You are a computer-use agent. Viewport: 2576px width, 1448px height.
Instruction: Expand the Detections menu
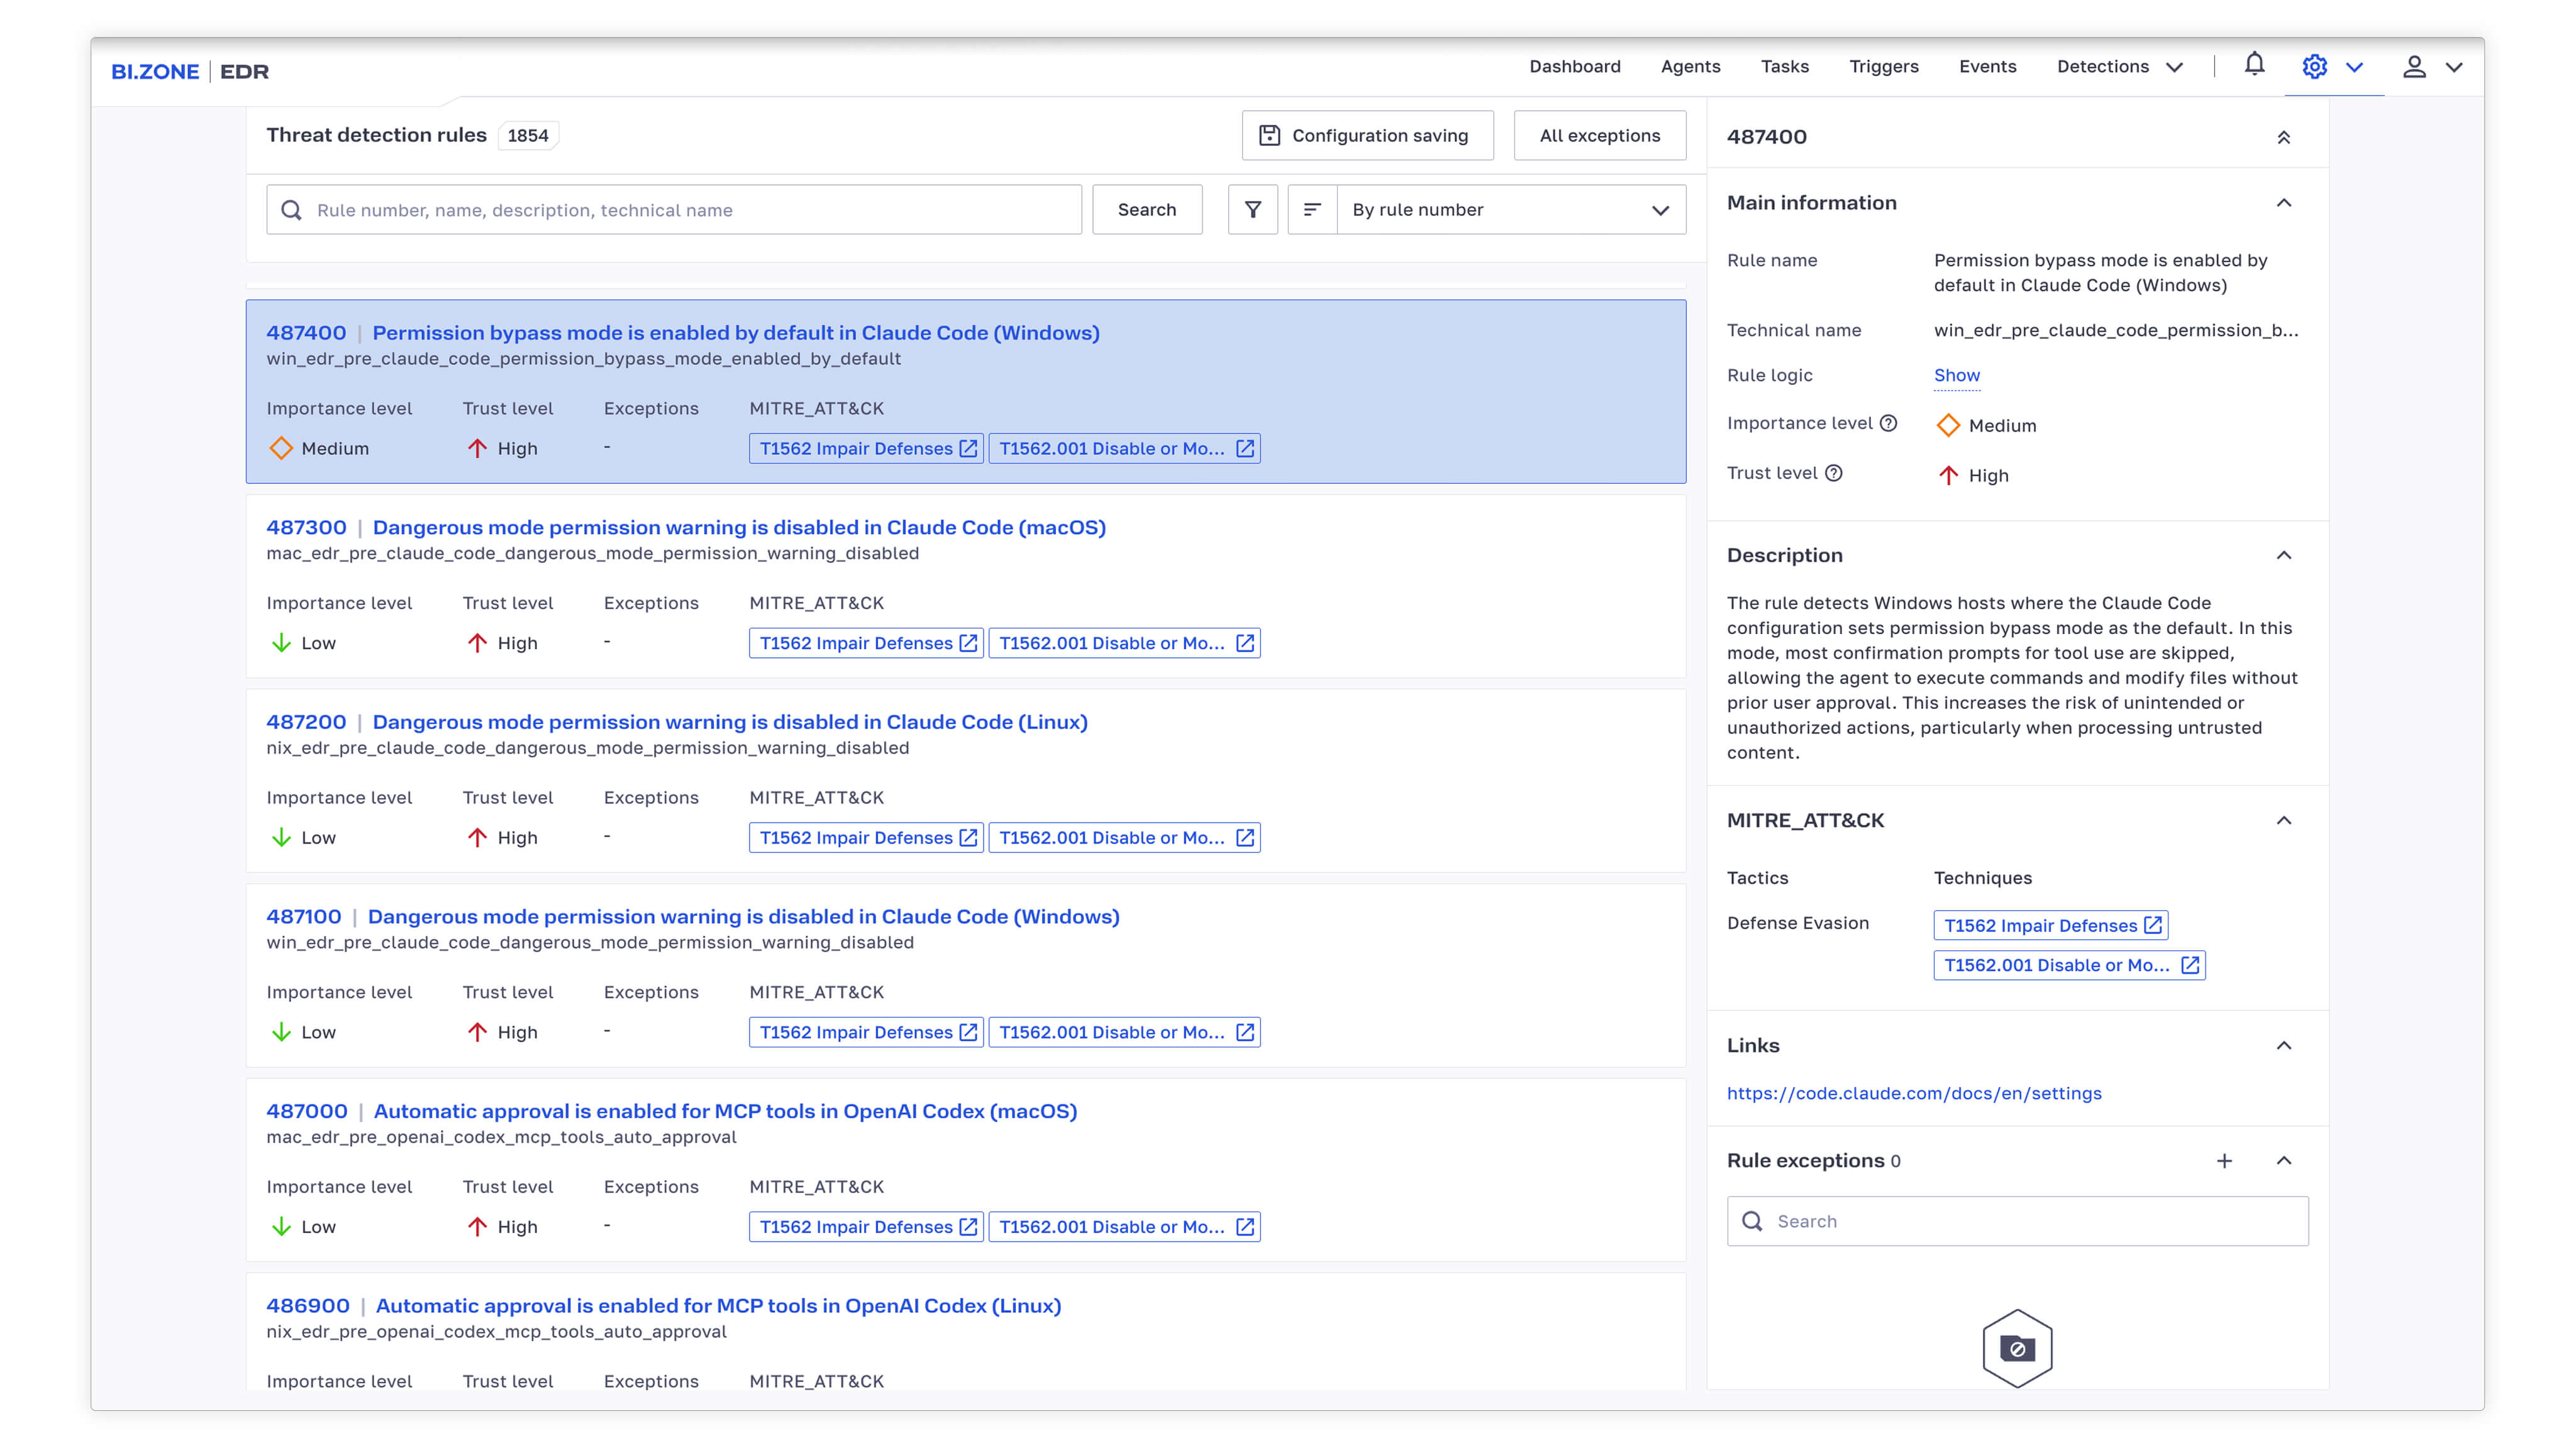pos(2119,66)
